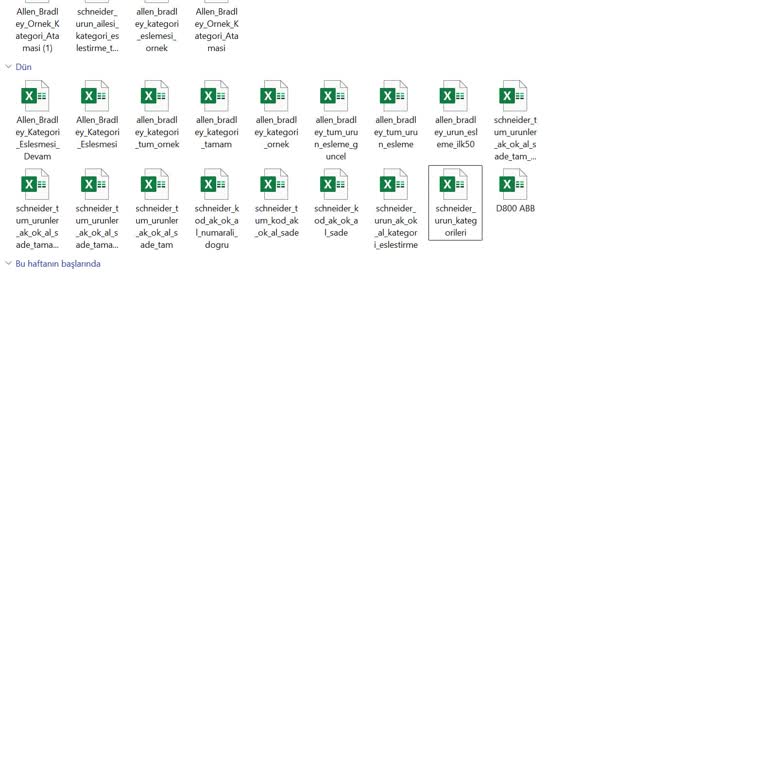
Task: Collapse the Bu haftanın başlarında group chevron
Action: [x=9, y=264]
